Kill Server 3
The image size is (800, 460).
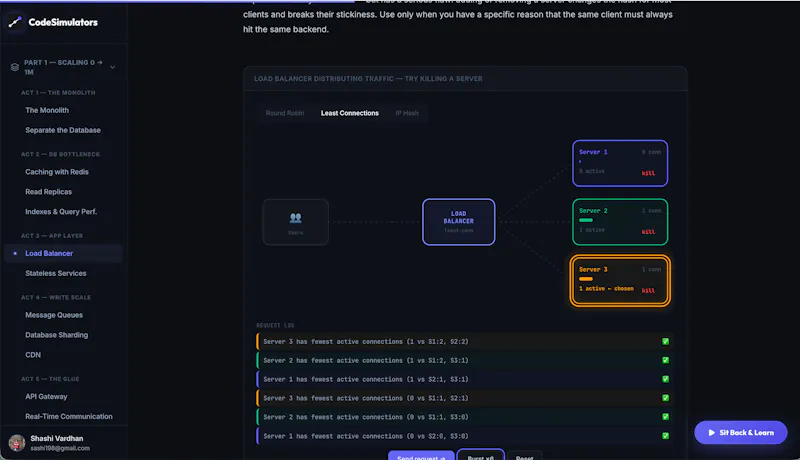pos(648,291)
